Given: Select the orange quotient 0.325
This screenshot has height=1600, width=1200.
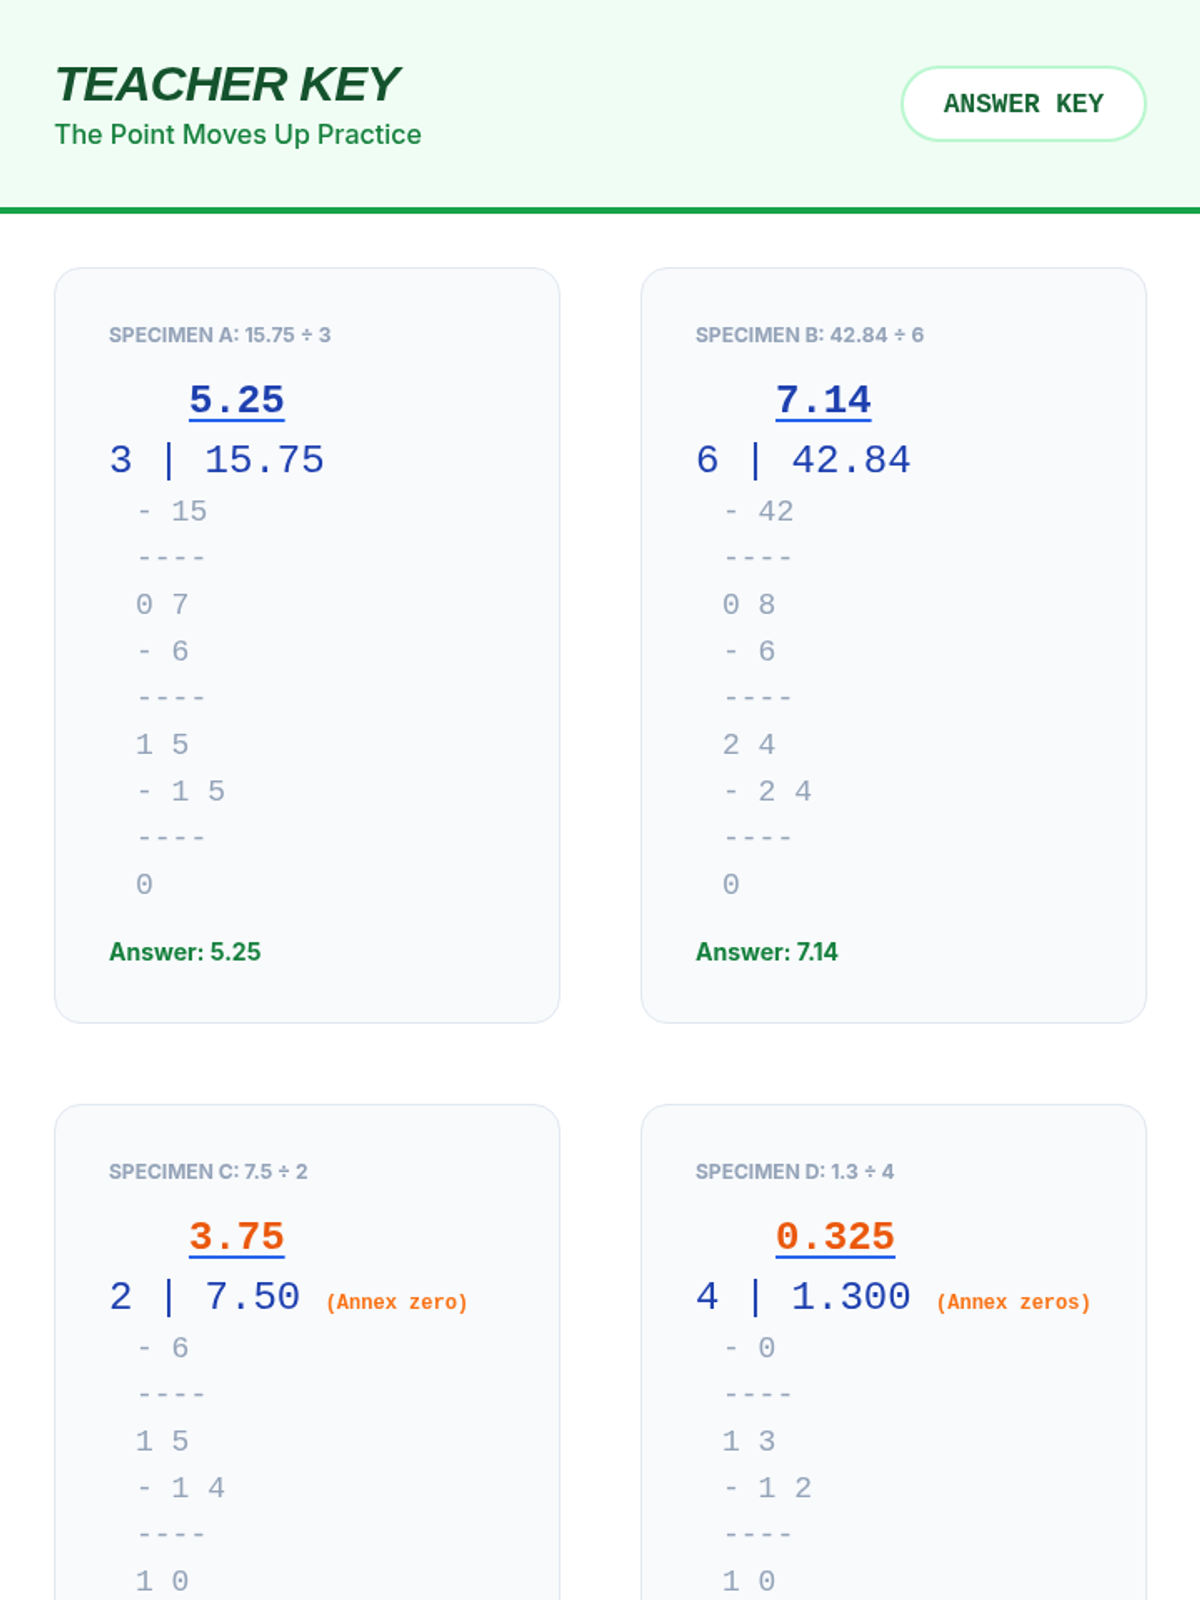Looking at the screenshot, I should tap(835, 1237).
